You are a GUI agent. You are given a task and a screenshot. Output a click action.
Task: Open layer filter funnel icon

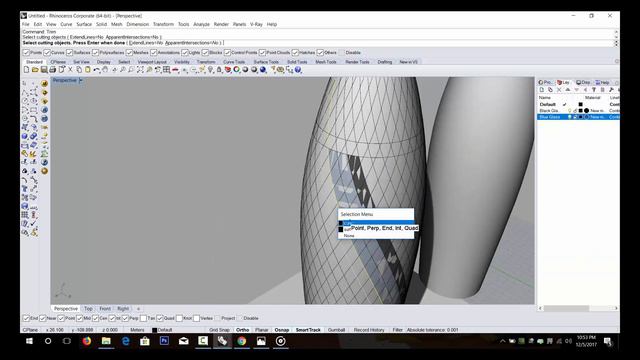click(x=594, y=90)
